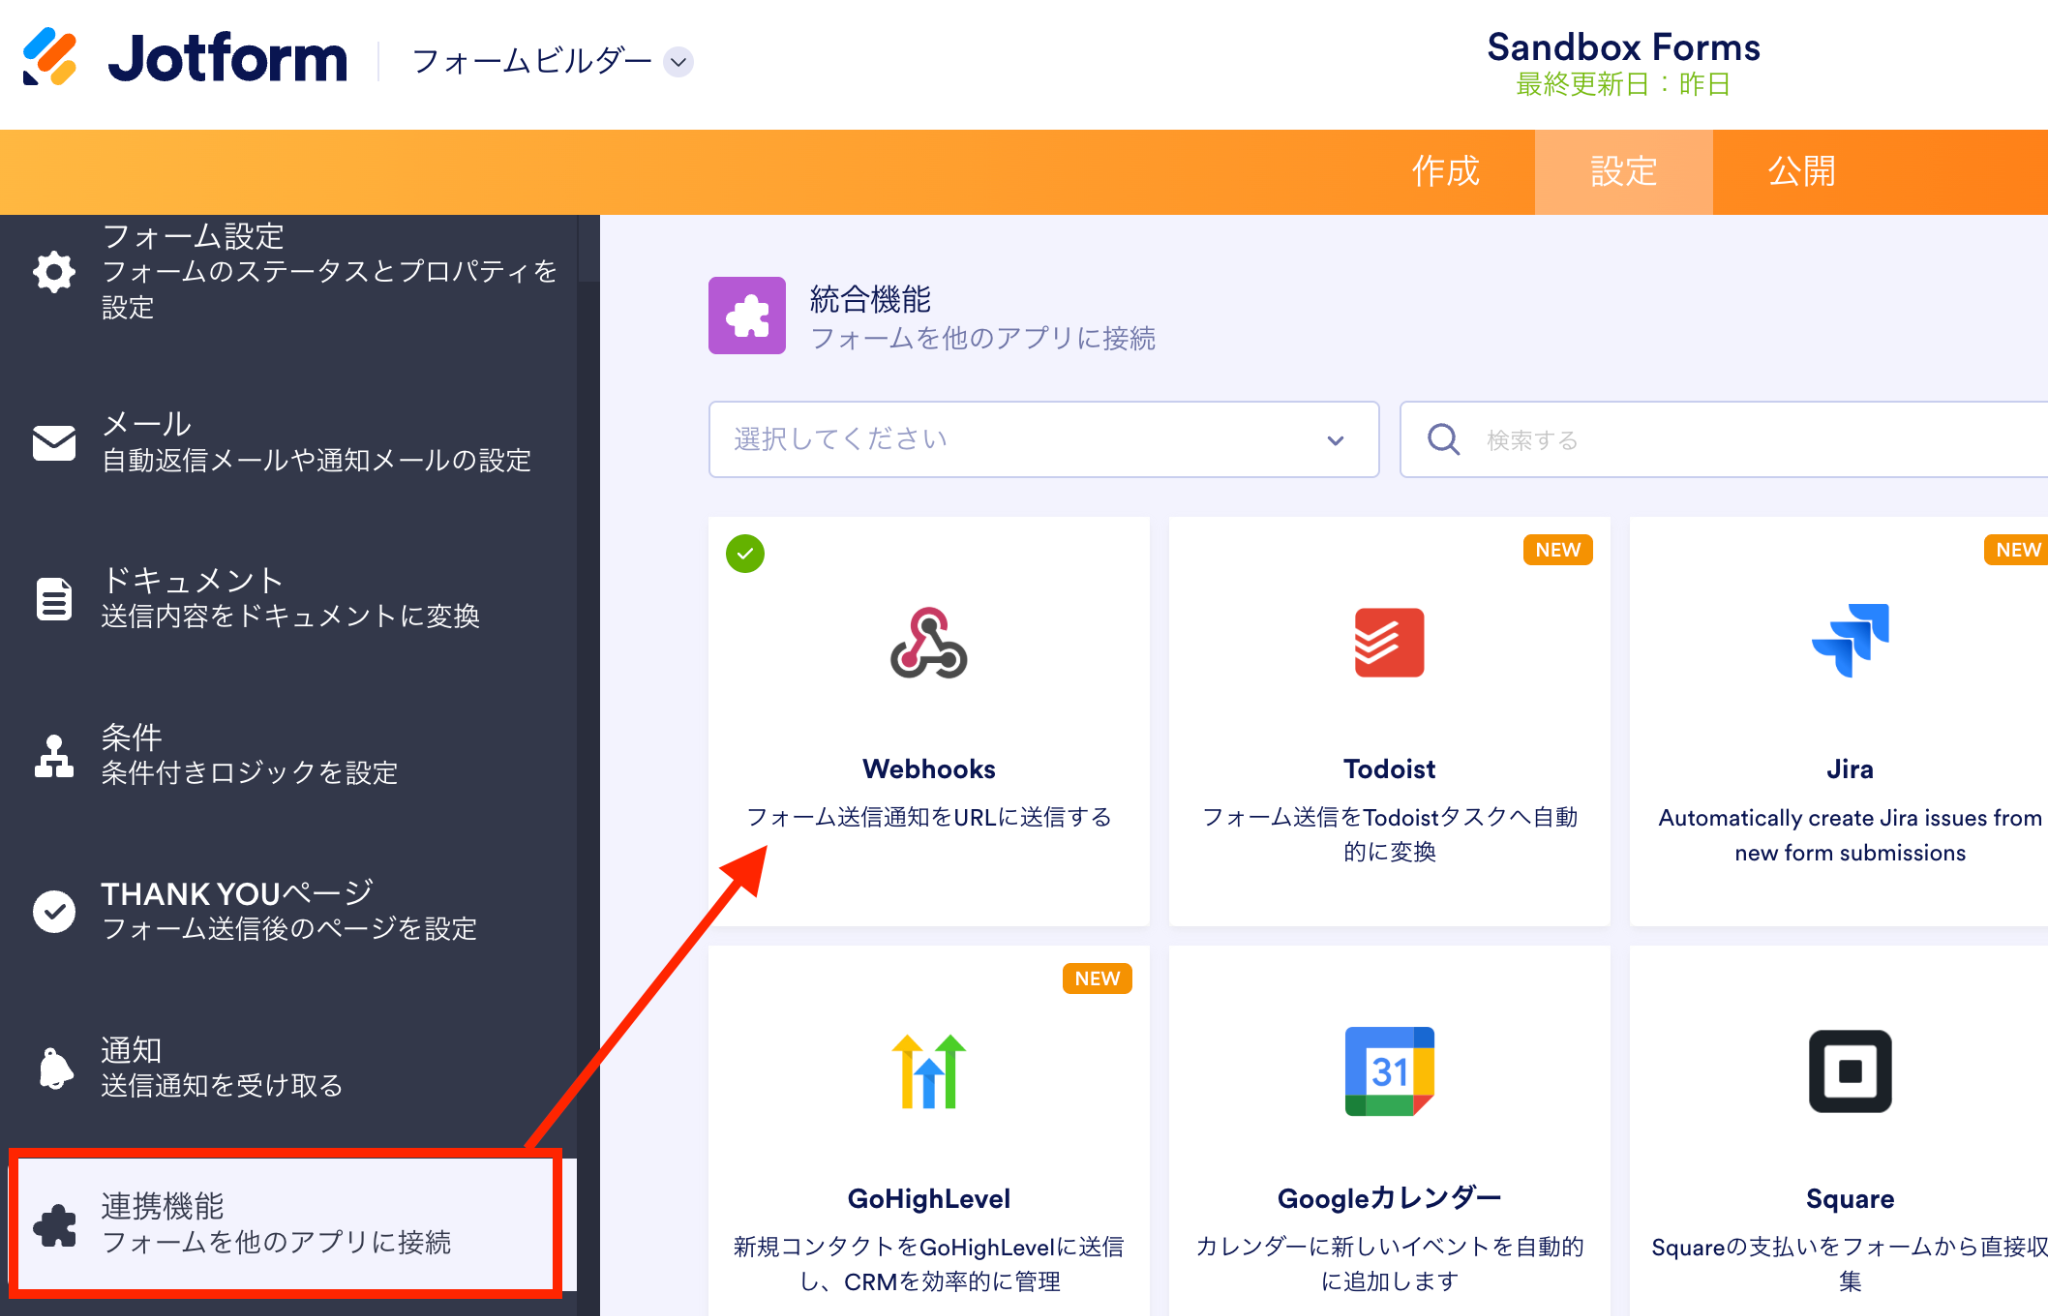Viewport: 2048px width, 1316px height.
Task: Click the Sandbox Forms title
Action: tap(1622, 47)
